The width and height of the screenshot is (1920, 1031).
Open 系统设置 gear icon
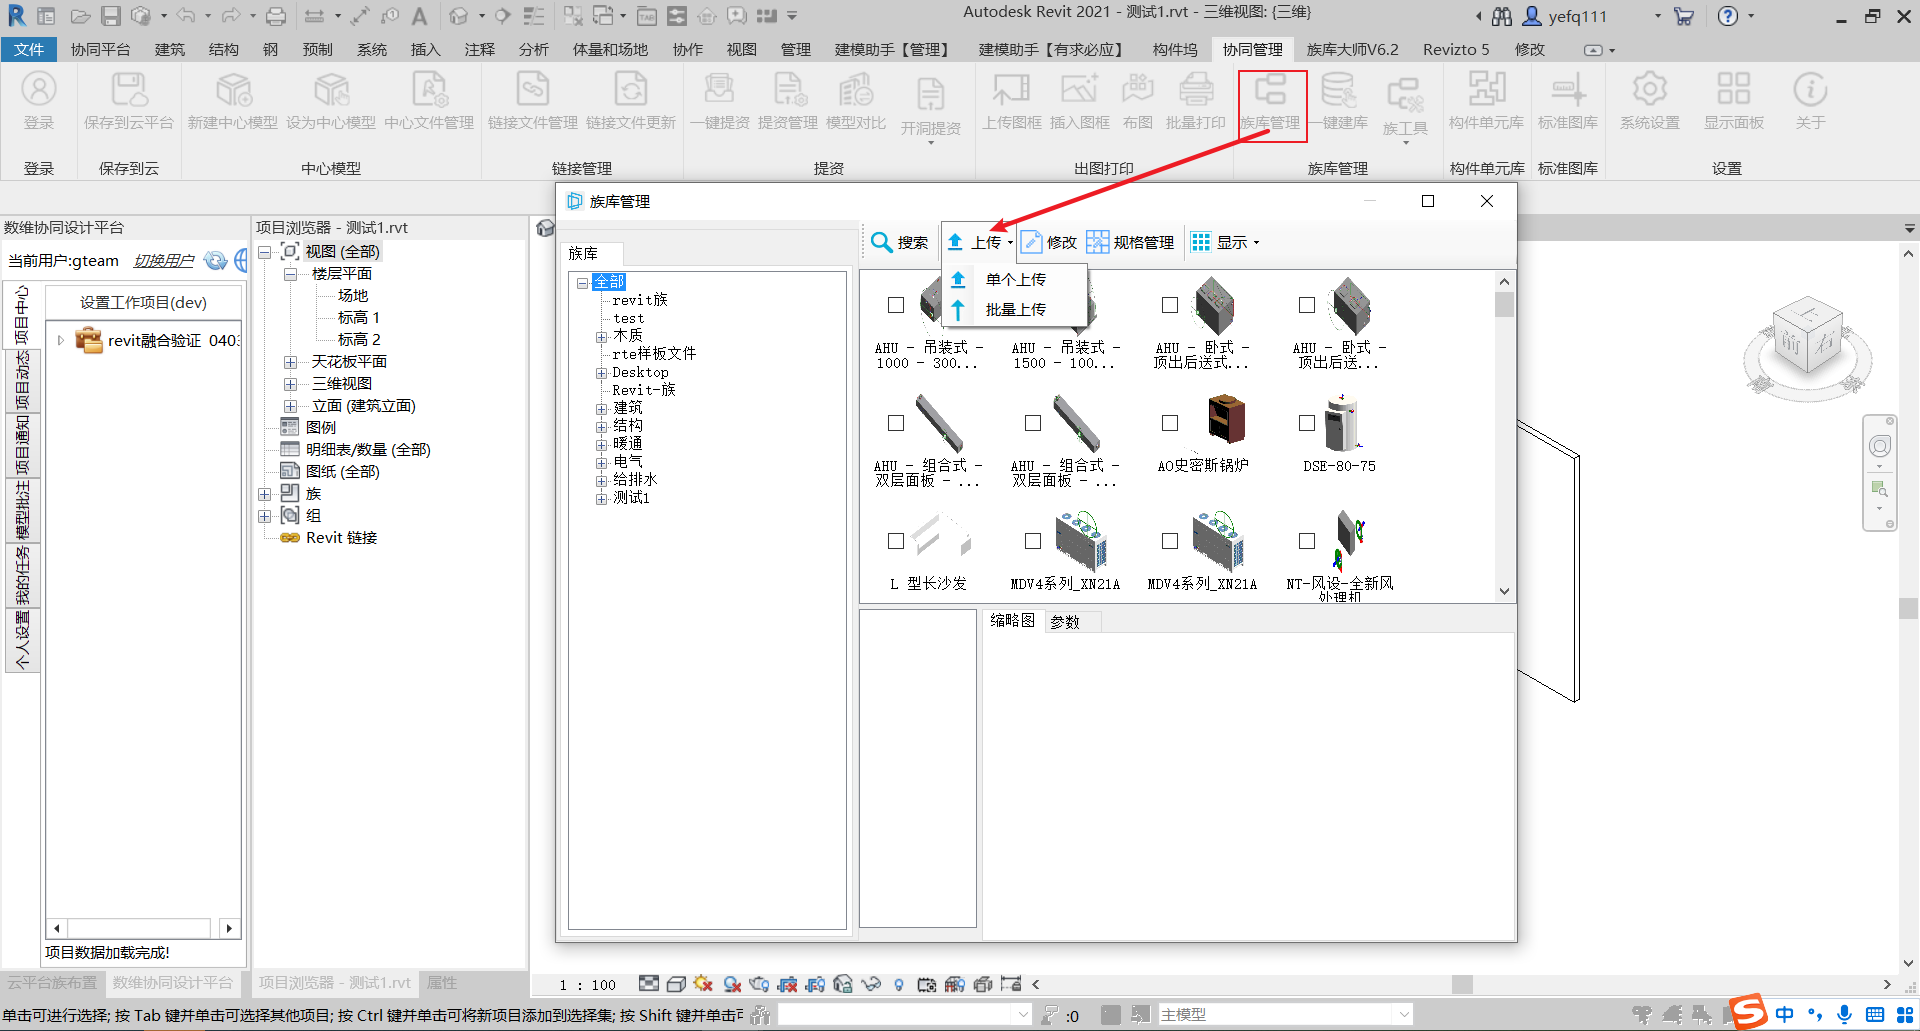point(1650,100)
